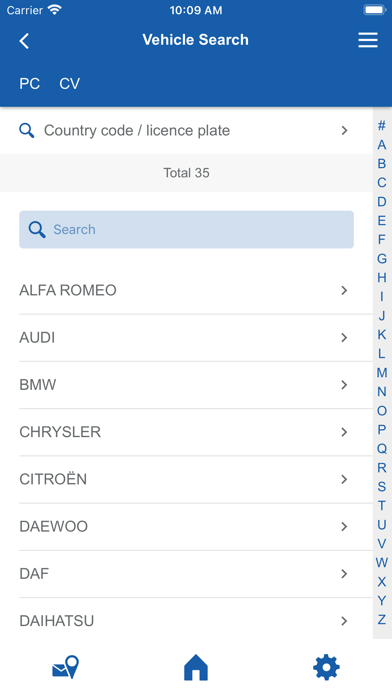
Task: Expand the BMW row chevron
Action: click(x=344, y=385)
